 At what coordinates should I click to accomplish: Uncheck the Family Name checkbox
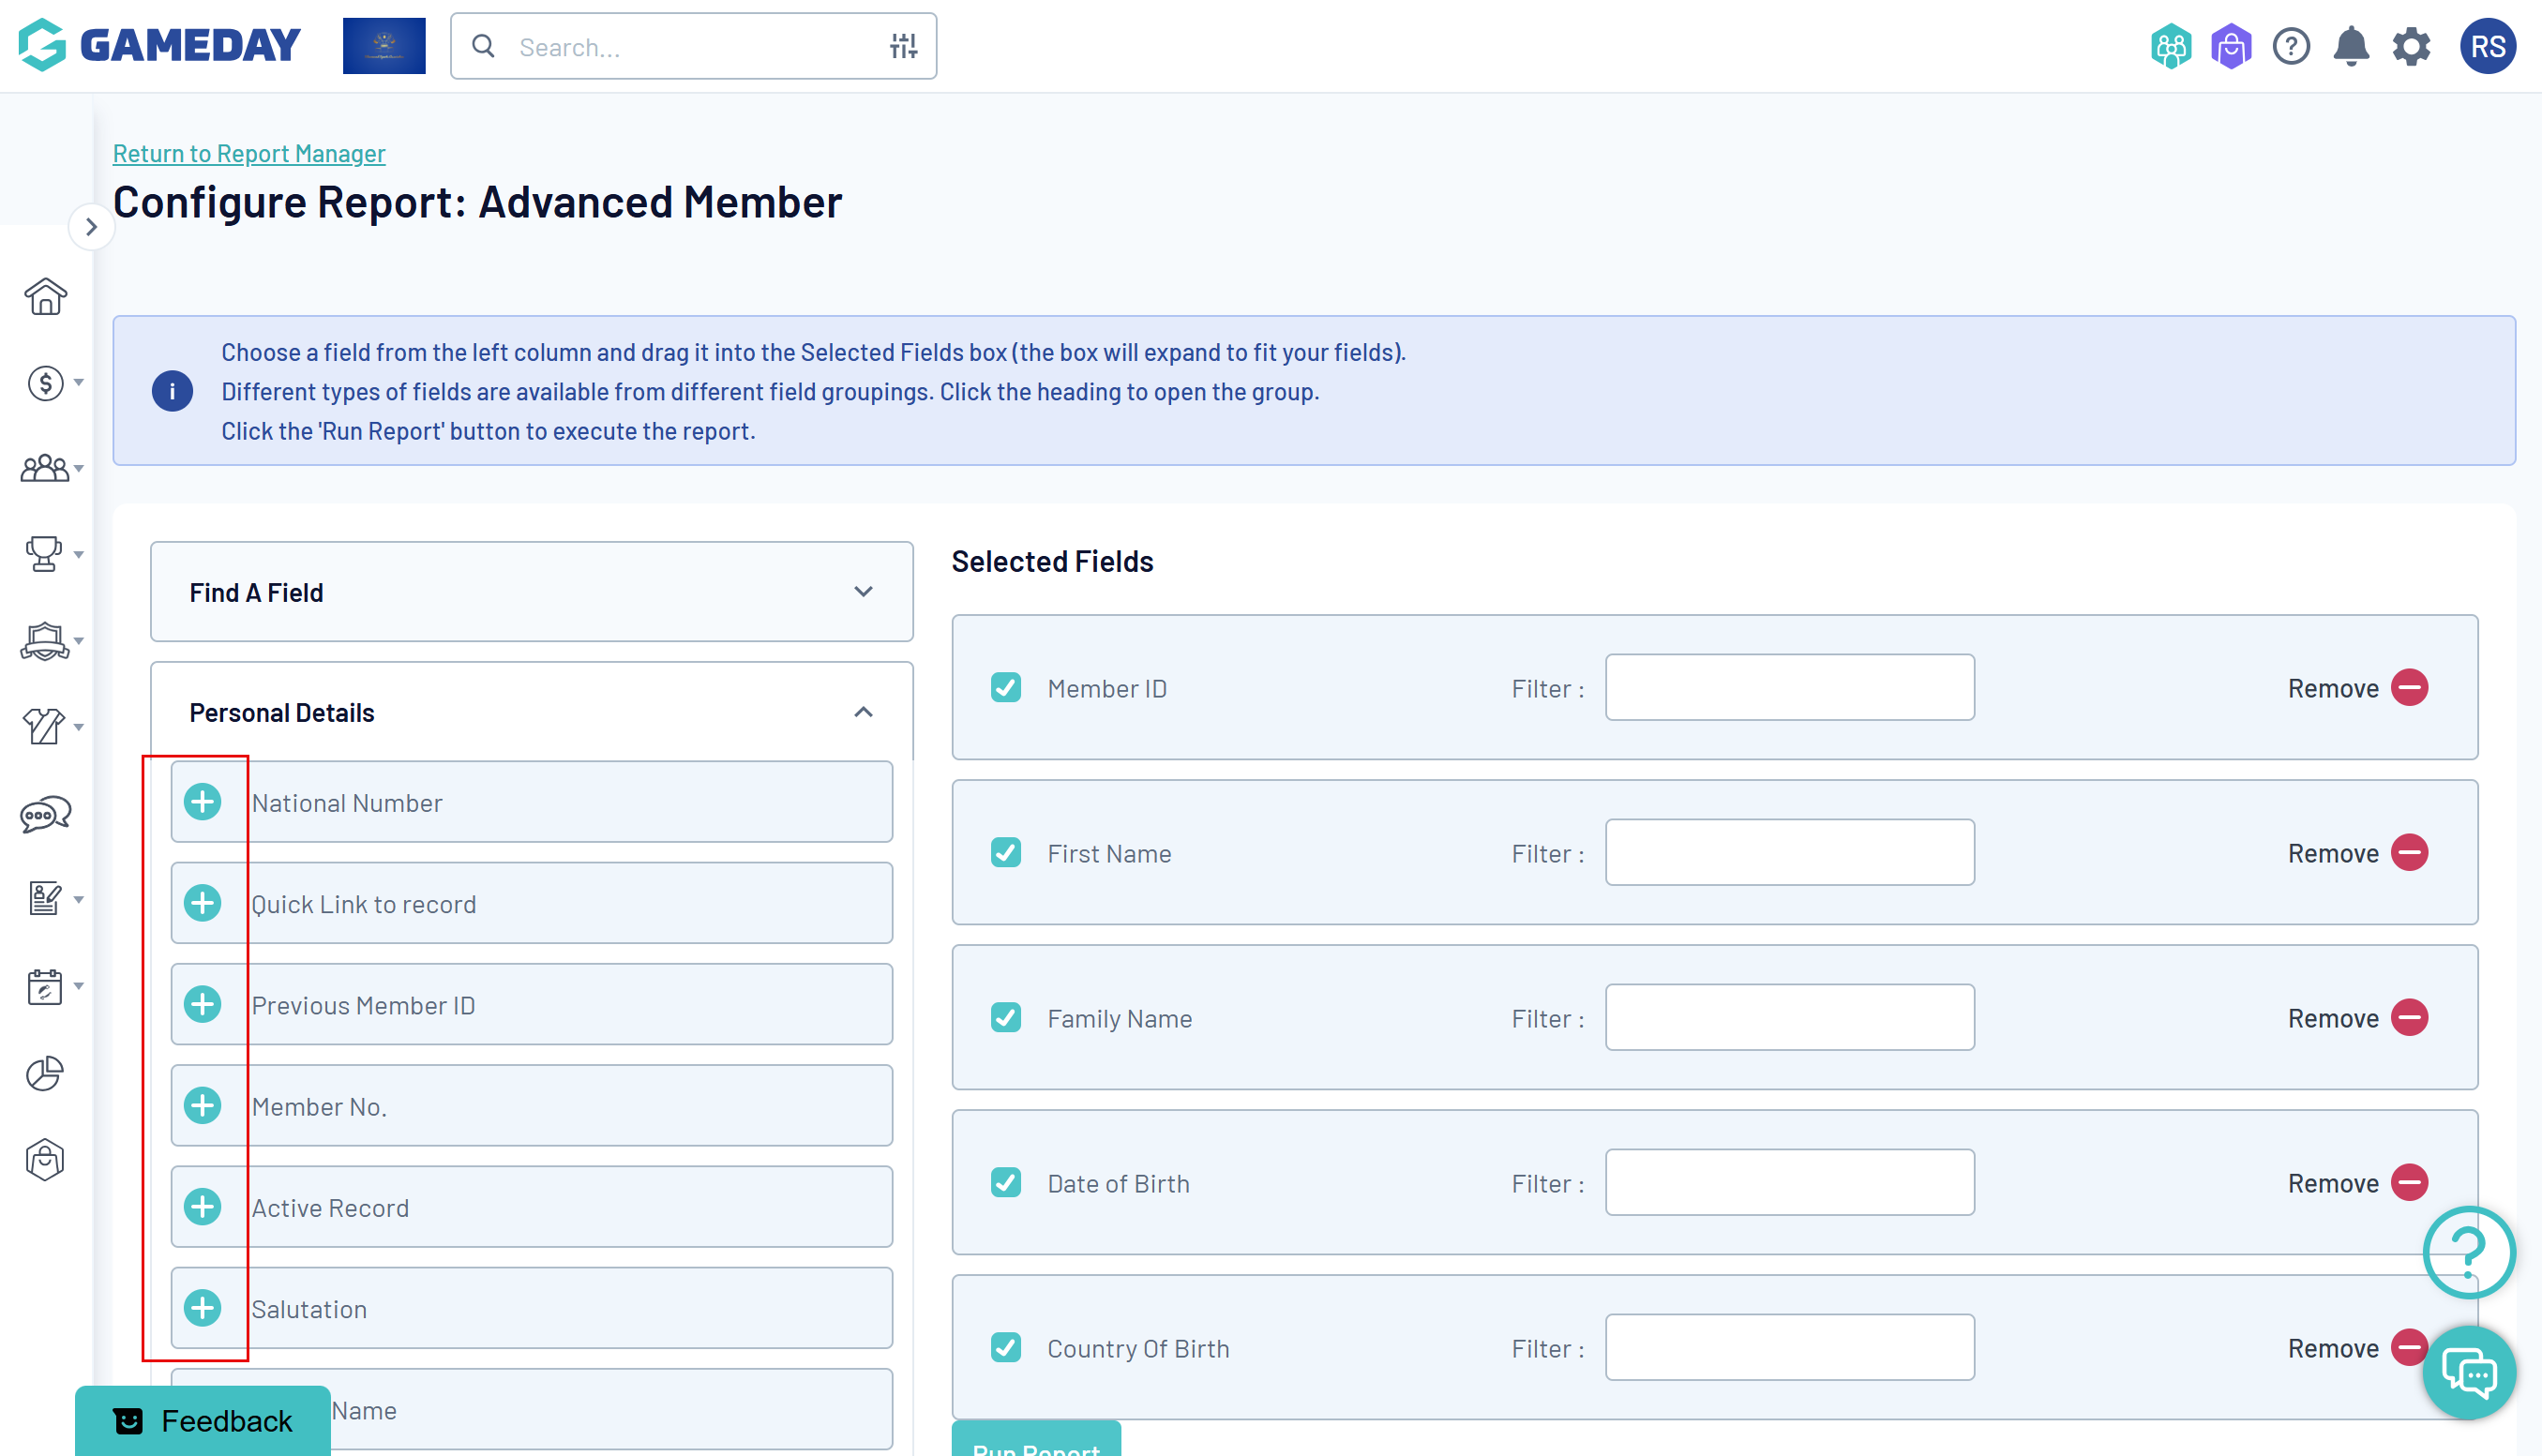click(1005, 1018)
